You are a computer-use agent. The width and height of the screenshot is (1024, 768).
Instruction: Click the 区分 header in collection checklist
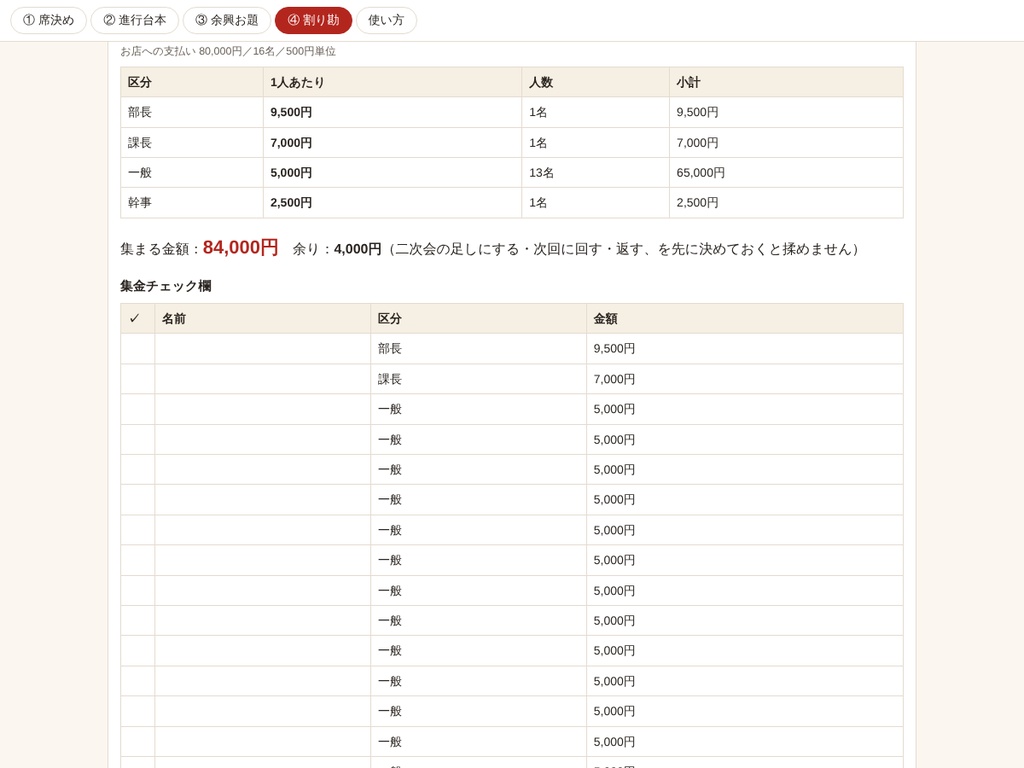[479, 319]
